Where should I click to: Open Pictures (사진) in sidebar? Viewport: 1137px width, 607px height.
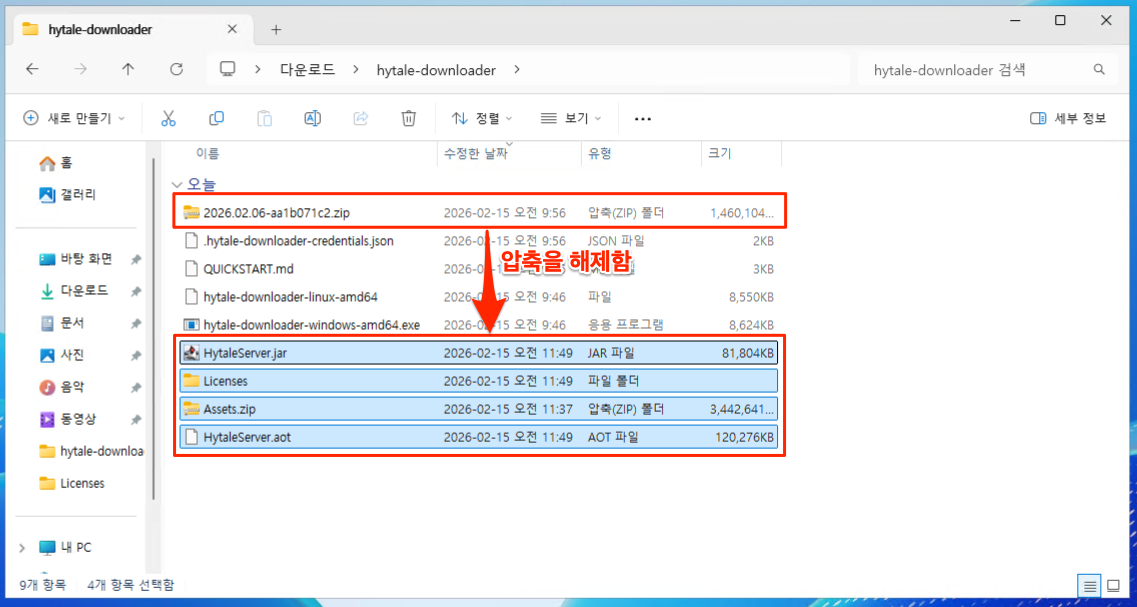62,355
